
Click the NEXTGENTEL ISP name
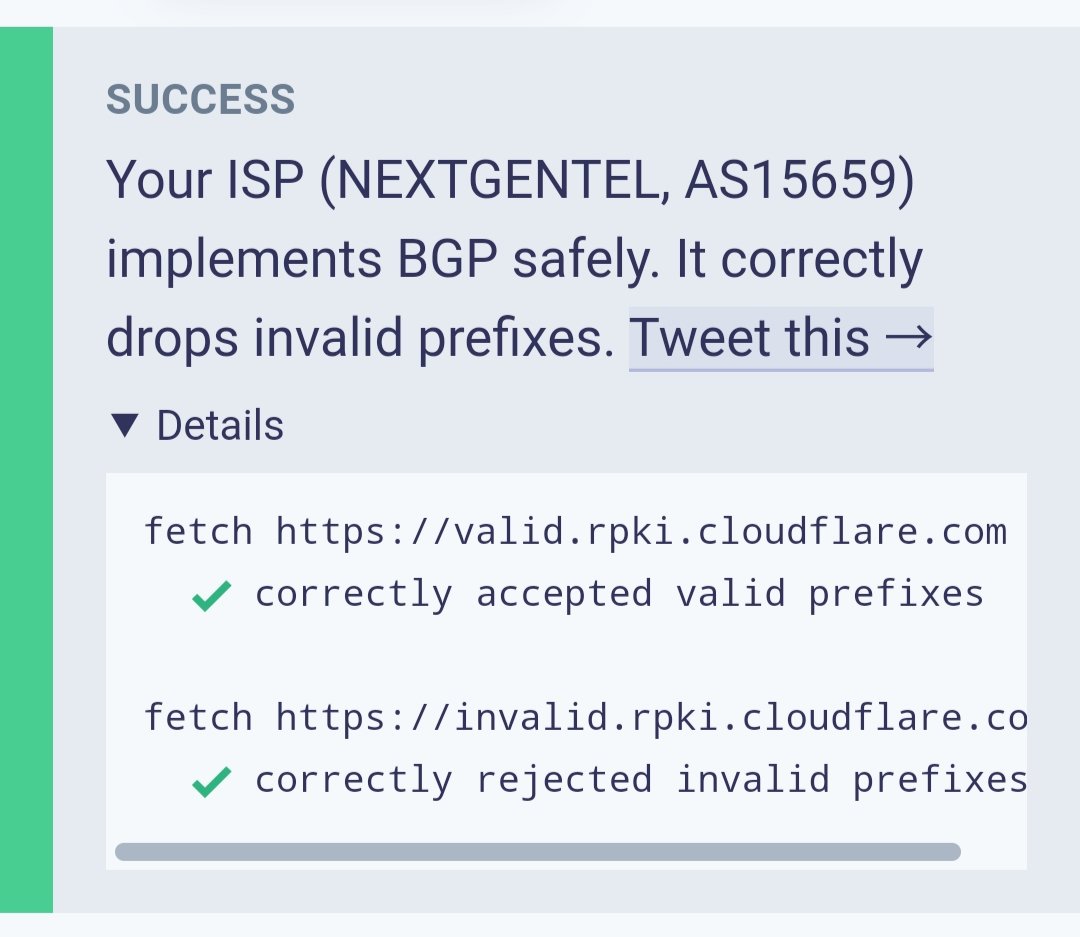pyautogui.click(x=498, y=181)
